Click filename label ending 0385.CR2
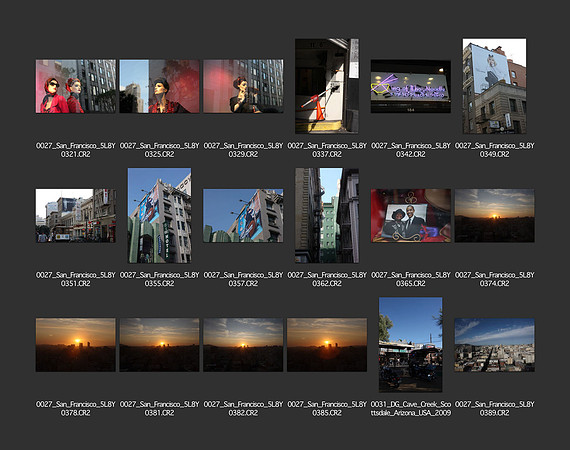Viewport: 570px width, 450px height. (x=327, y=409)
